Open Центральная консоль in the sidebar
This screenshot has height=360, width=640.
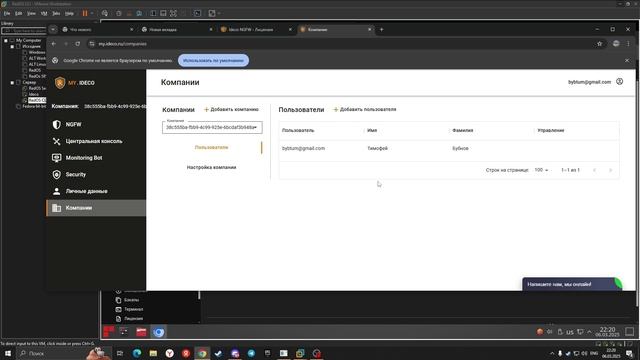[x=96, y=141]
